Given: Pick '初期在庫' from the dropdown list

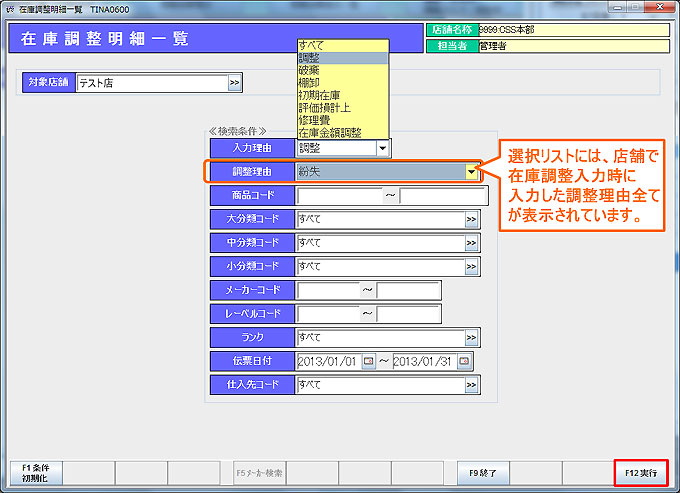Looking at the screenshot, I should tap(343, 95).
